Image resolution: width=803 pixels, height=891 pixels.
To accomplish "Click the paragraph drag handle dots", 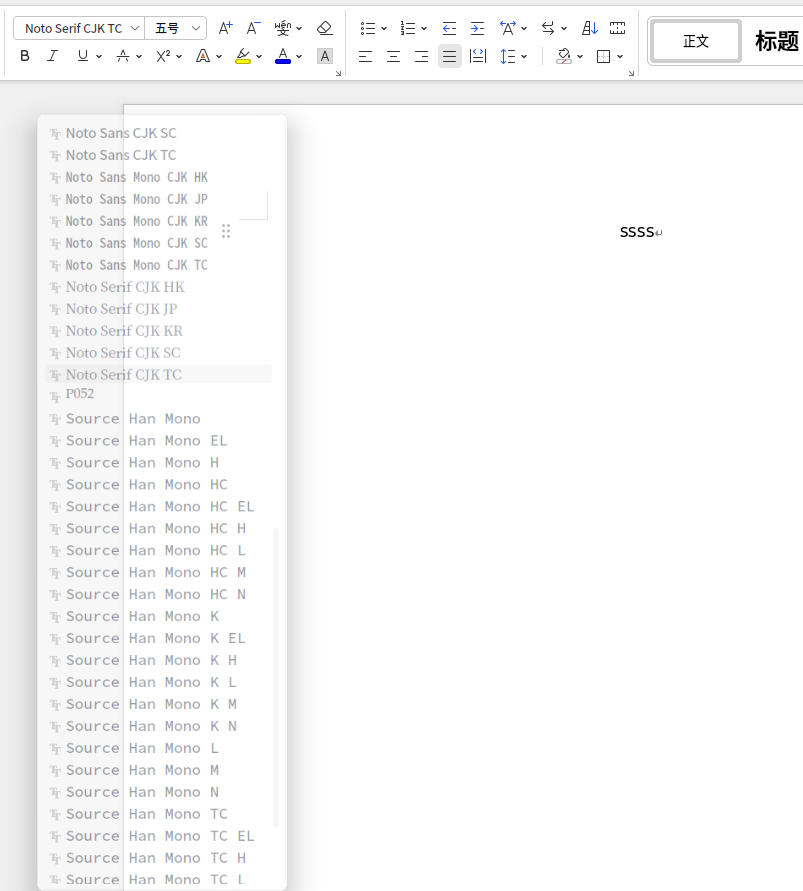I will point(226,231).
